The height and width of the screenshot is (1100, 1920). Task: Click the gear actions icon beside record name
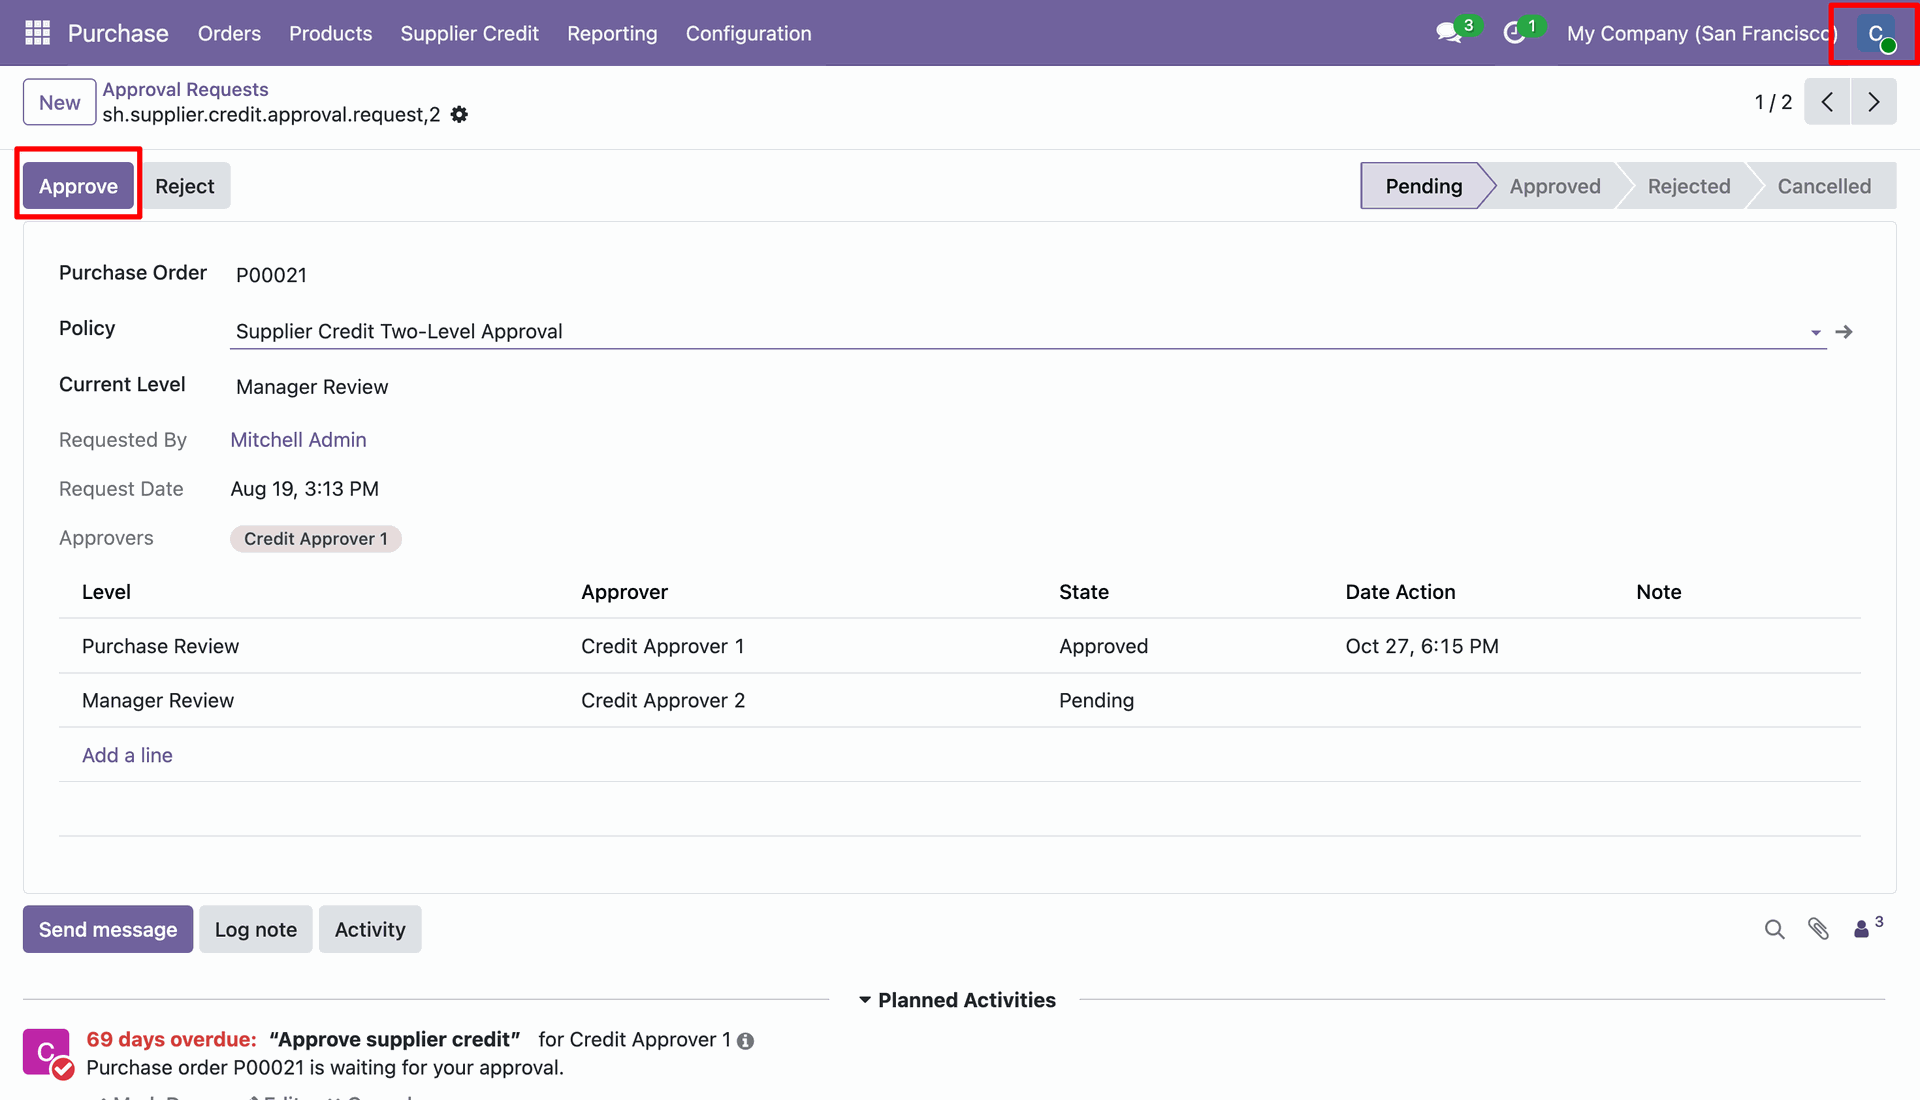(x=459, y=115)
